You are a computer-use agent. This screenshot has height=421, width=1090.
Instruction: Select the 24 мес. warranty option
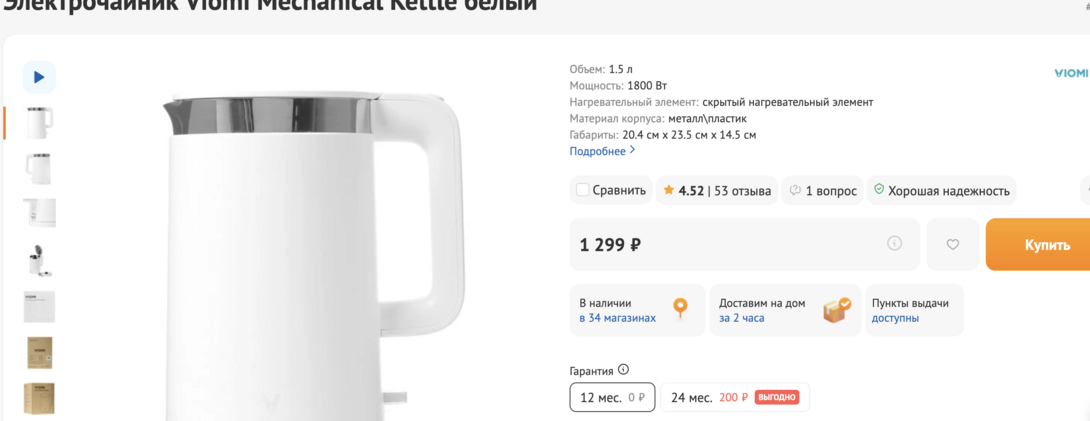tap(735, 398)
